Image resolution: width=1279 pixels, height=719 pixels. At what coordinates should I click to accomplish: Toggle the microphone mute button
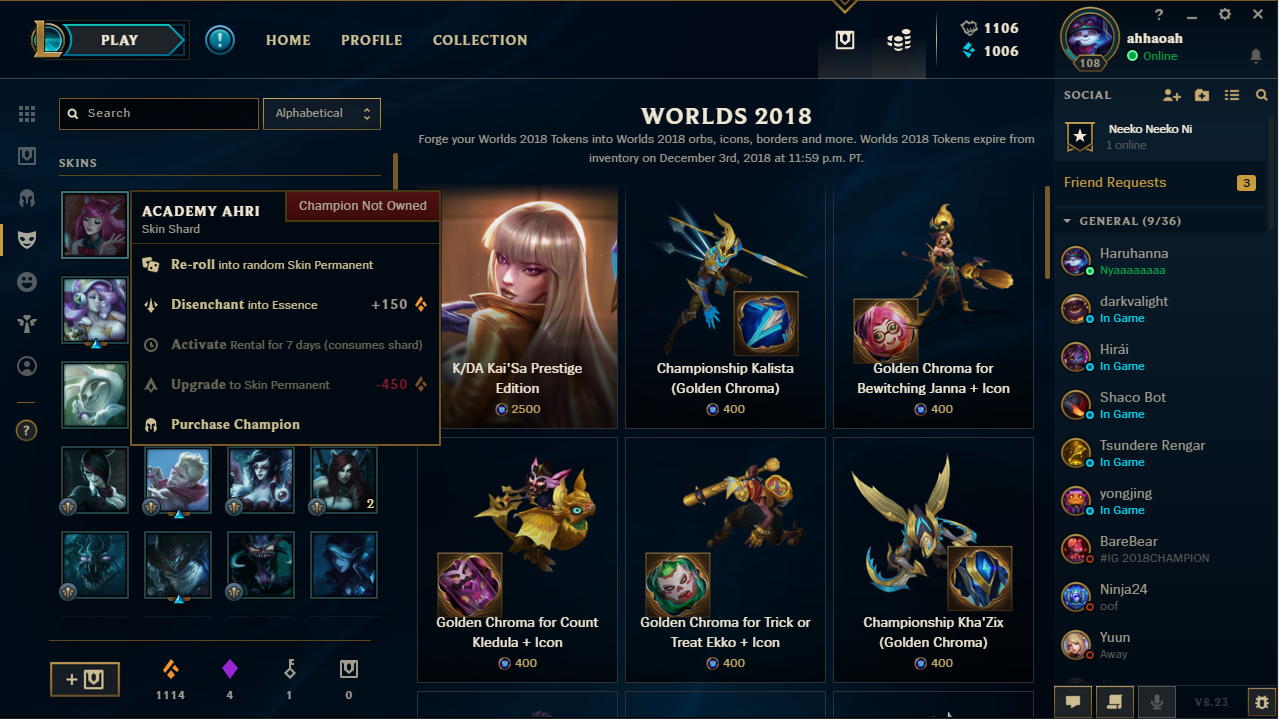coord(1157,702)
